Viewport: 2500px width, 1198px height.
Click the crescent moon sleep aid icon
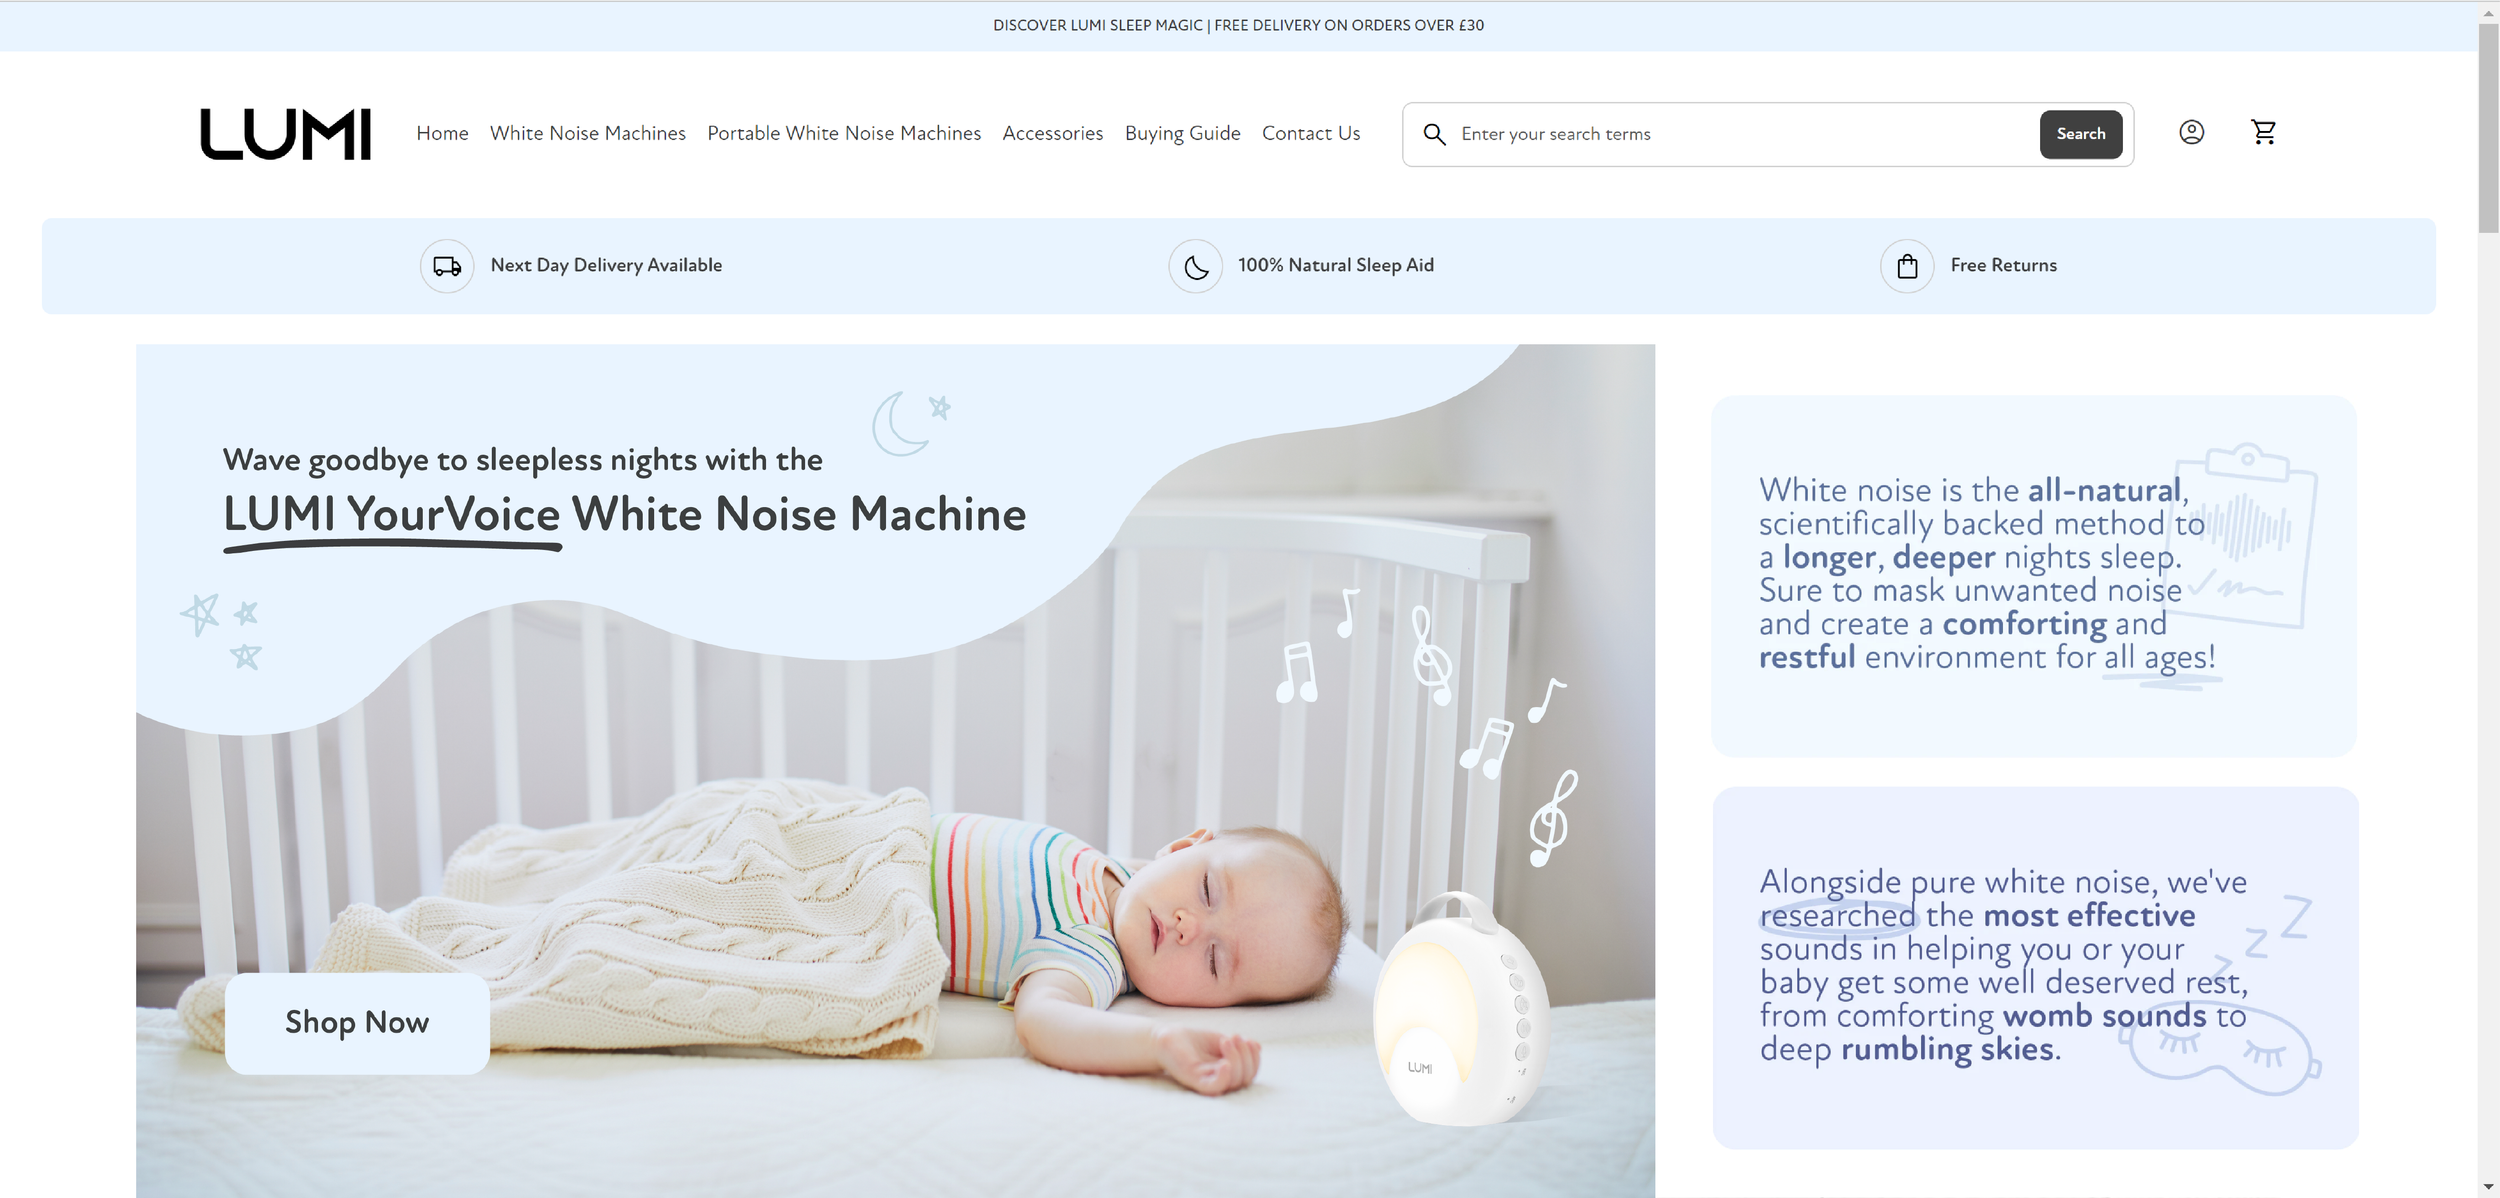(x=1195, y=266)
